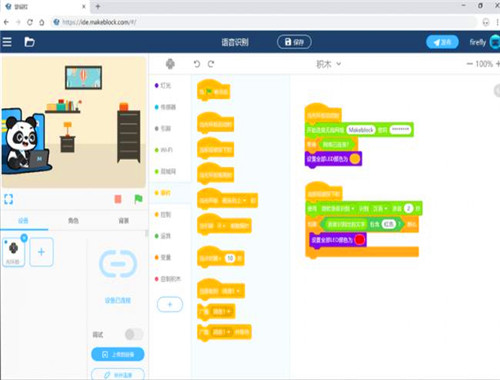500x380 pixels.
Task: Add a new device with the plus tile
Action: pyautogui.click(x=41, y=252)
